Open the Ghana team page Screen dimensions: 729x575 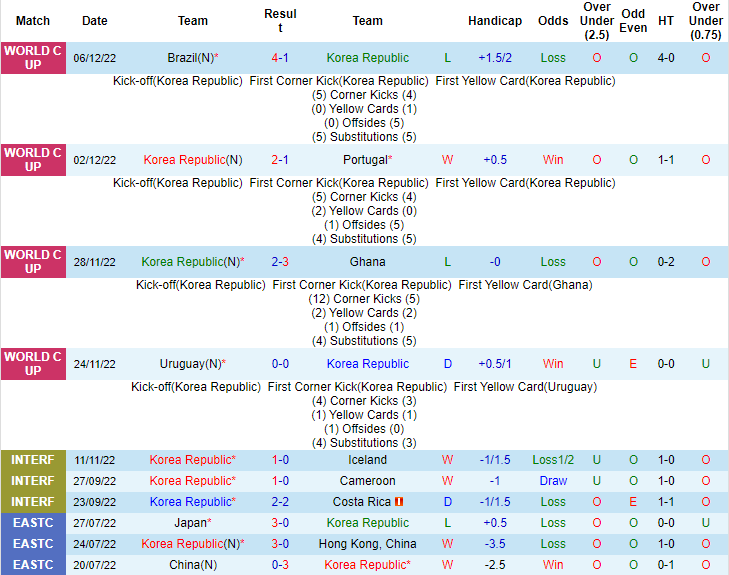367,262
